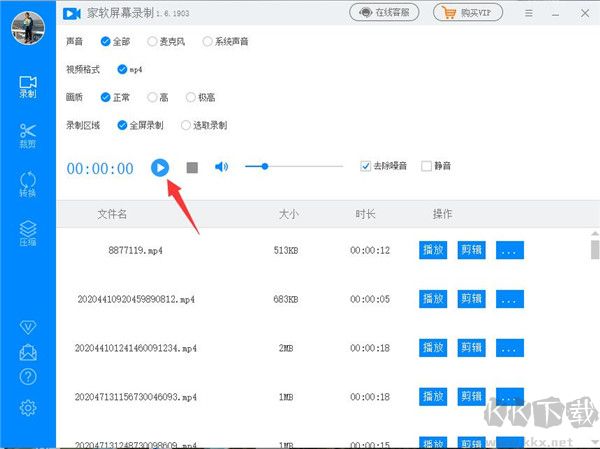This screenshot has height=449, width=600.
Task: Switch to the 录制 recording tab
Action: point(28,86)
